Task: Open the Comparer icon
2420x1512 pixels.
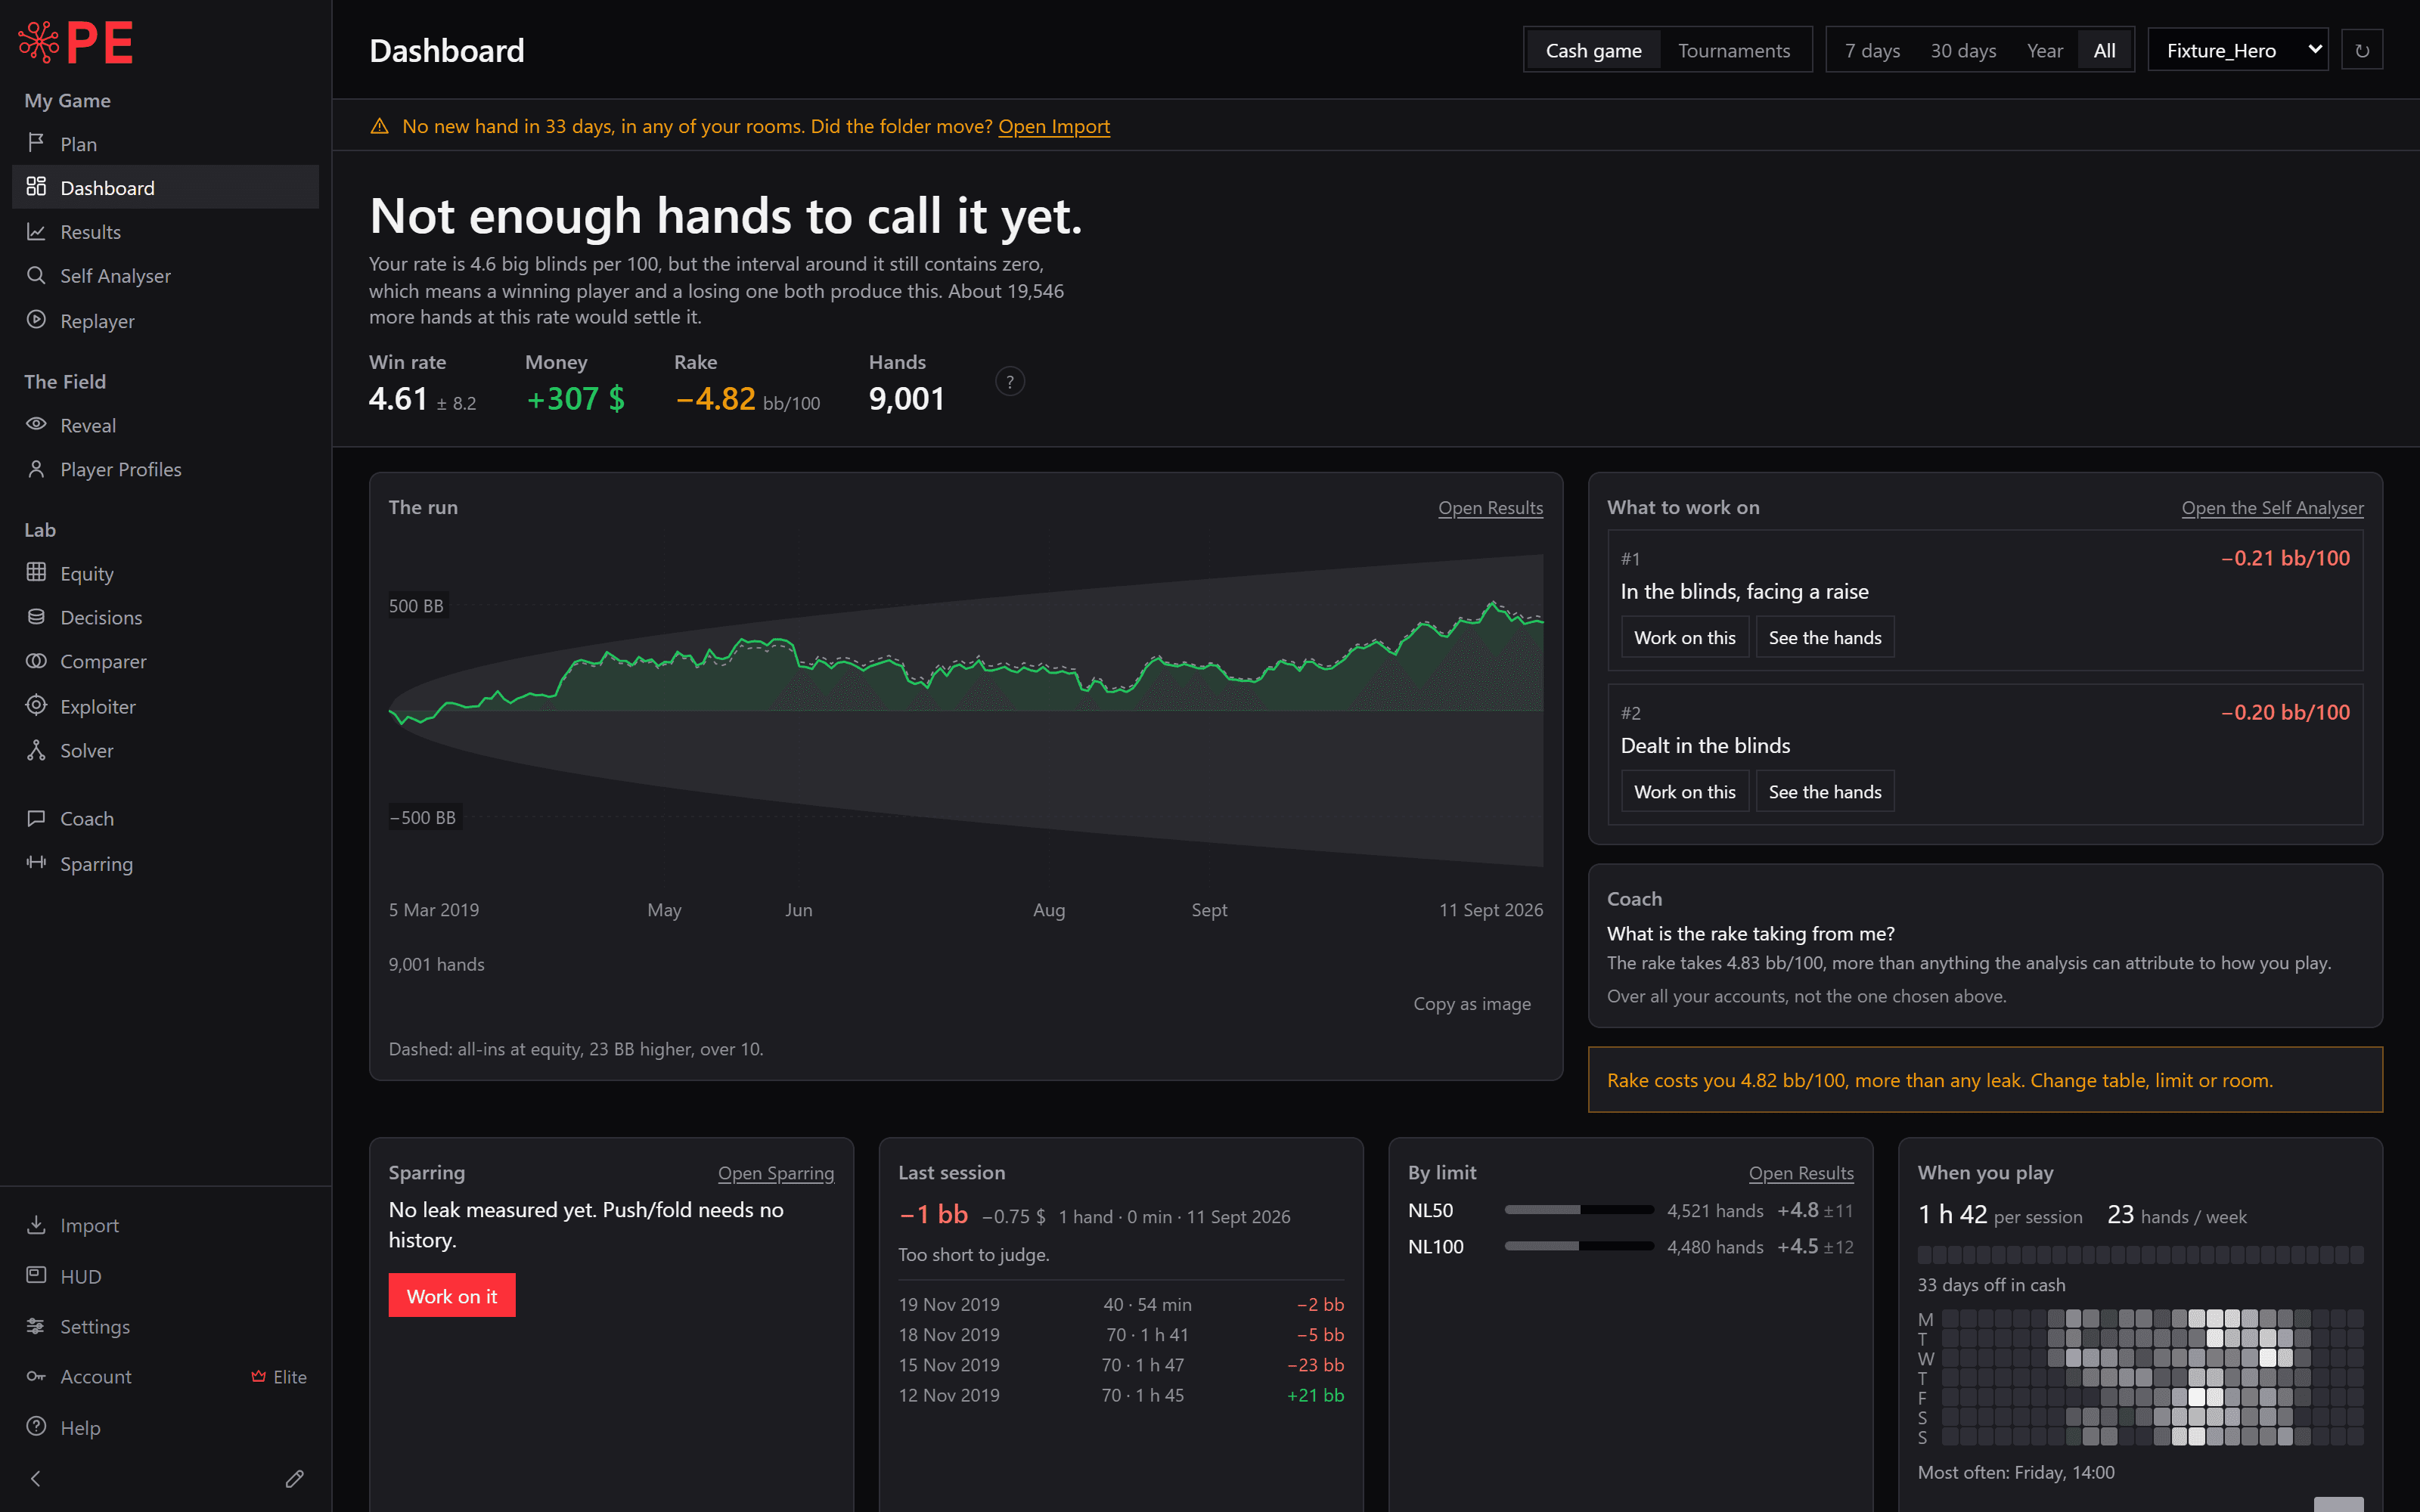Action: tap(36, 661)
